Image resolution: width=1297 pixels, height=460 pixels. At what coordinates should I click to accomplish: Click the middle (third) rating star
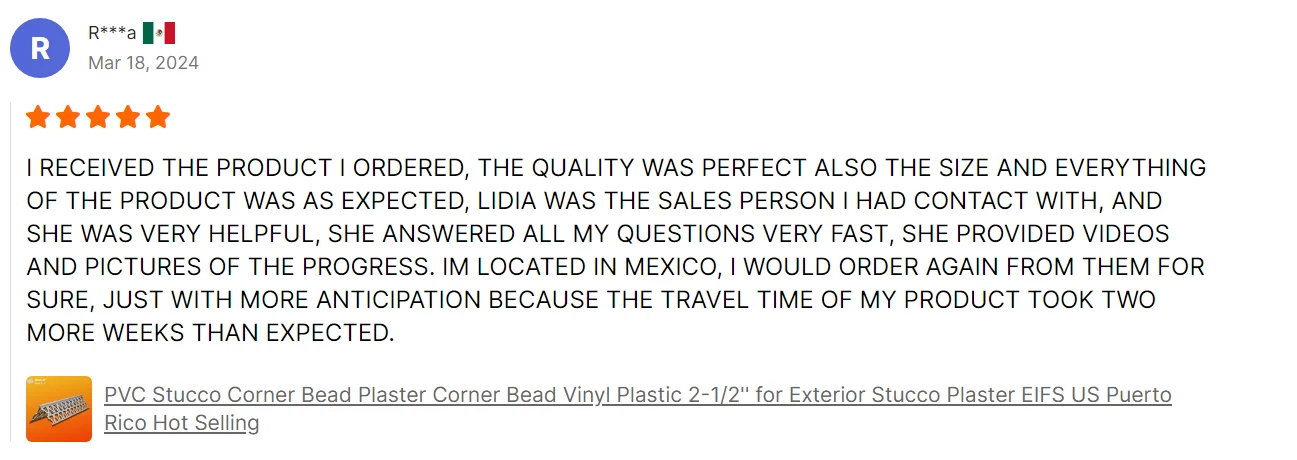[x=98, y=118]
